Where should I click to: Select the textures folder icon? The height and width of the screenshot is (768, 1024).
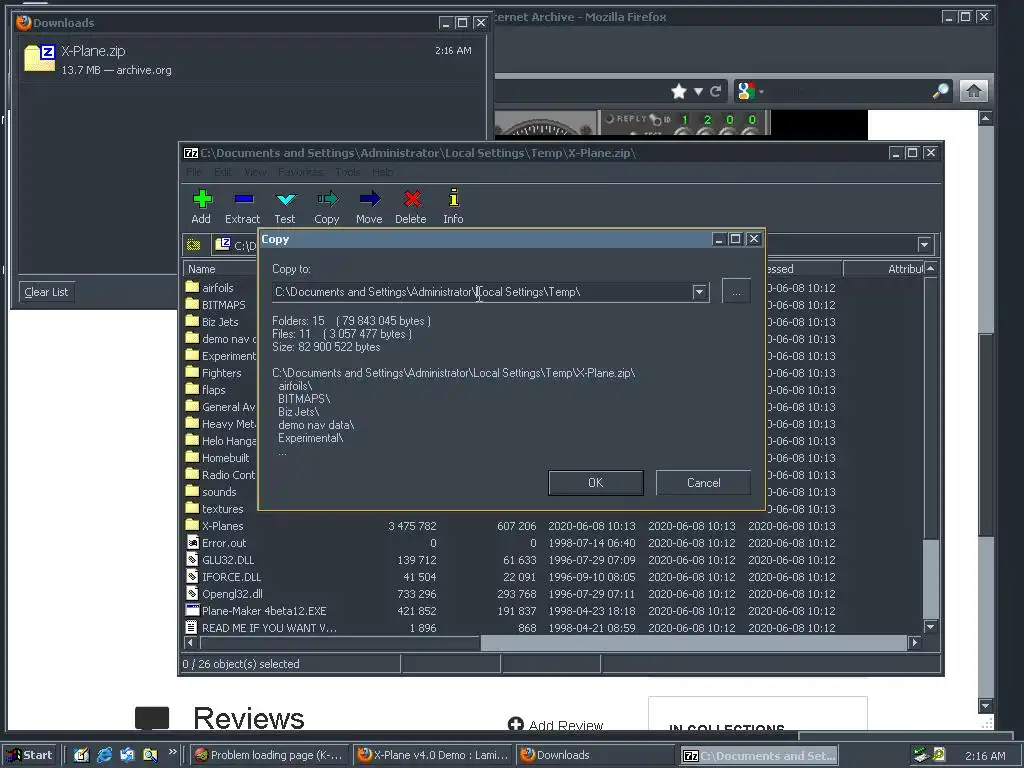point(192,508)
